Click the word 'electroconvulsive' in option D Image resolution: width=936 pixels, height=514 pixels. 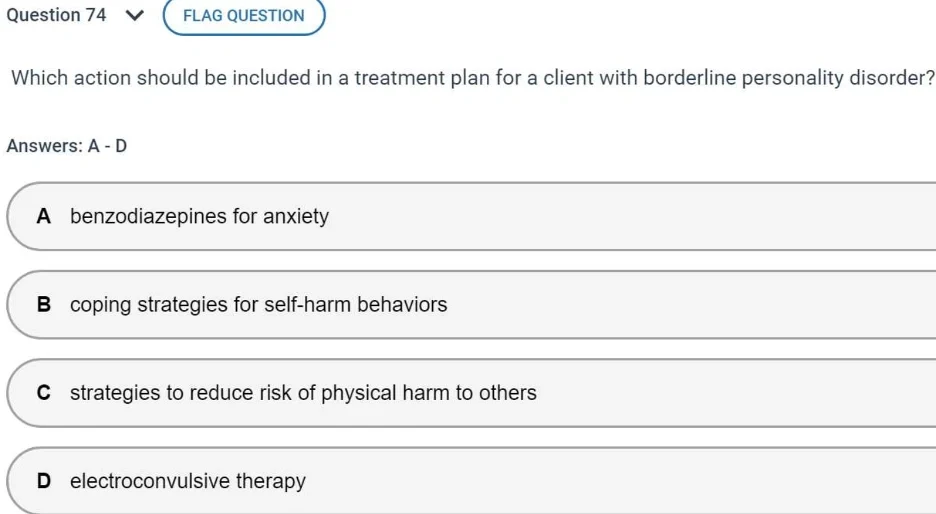(x=150, y=481)
